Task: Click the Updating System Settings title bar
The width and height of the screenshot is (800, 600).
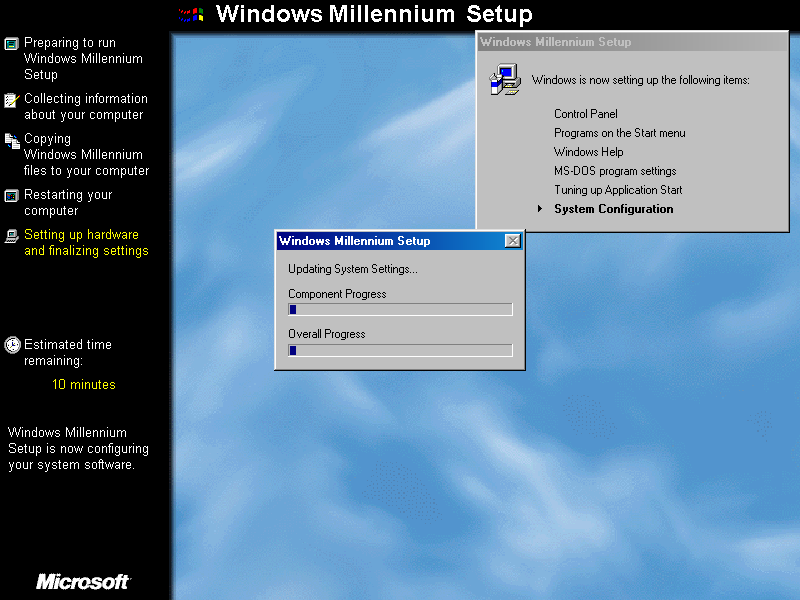Action: click(390, 241)
